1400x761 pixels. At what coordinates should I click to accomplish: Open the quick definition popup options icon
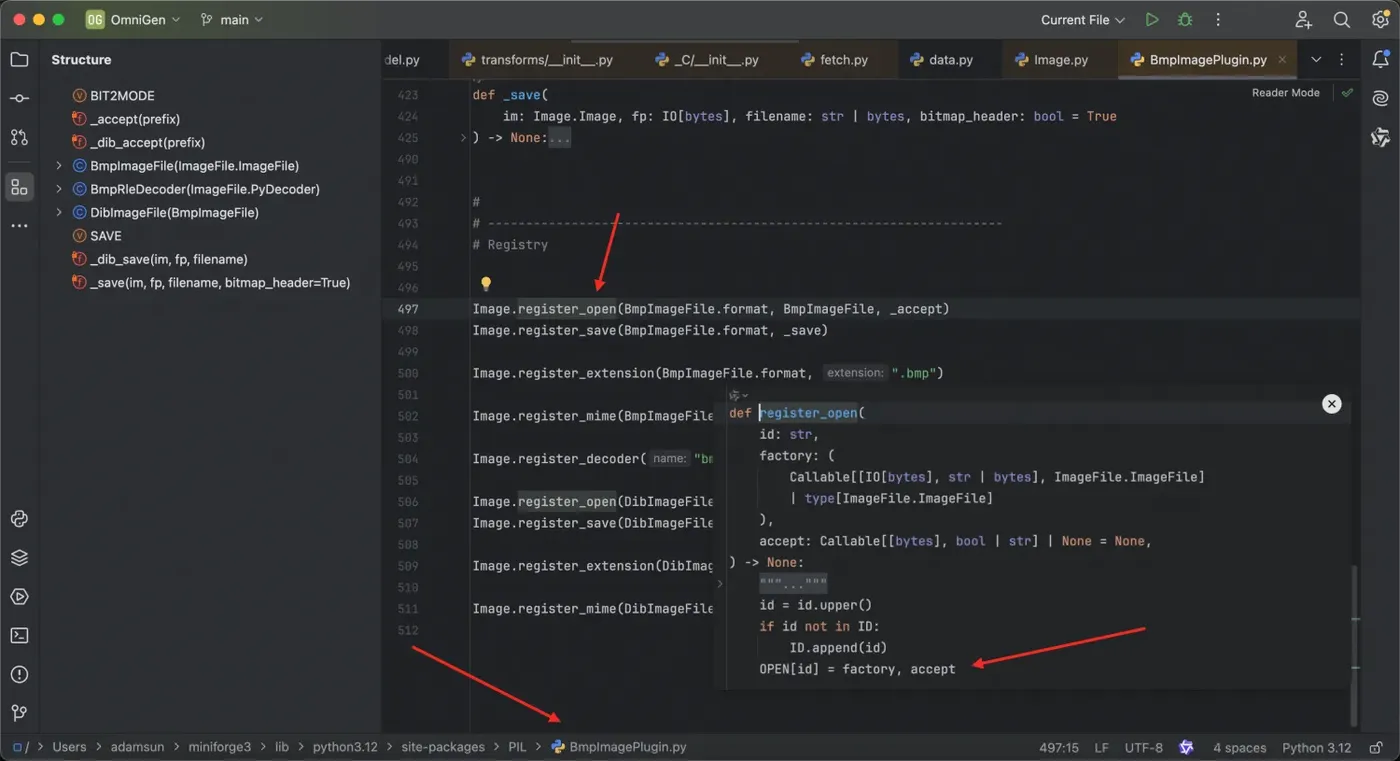pyautogui.click(x=738, y=395)
